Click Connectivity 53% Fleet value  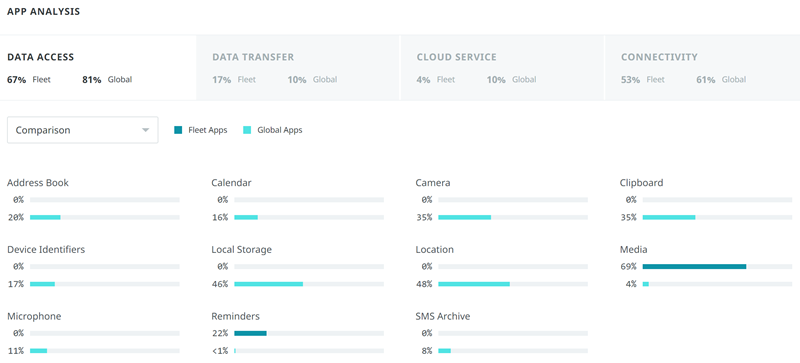(631, 80)
